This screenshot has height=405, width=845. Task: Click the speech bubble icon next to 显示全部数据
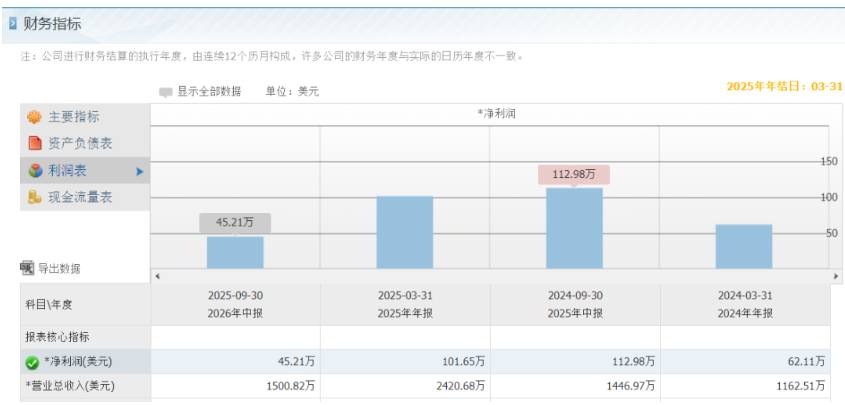click(165, 92)
